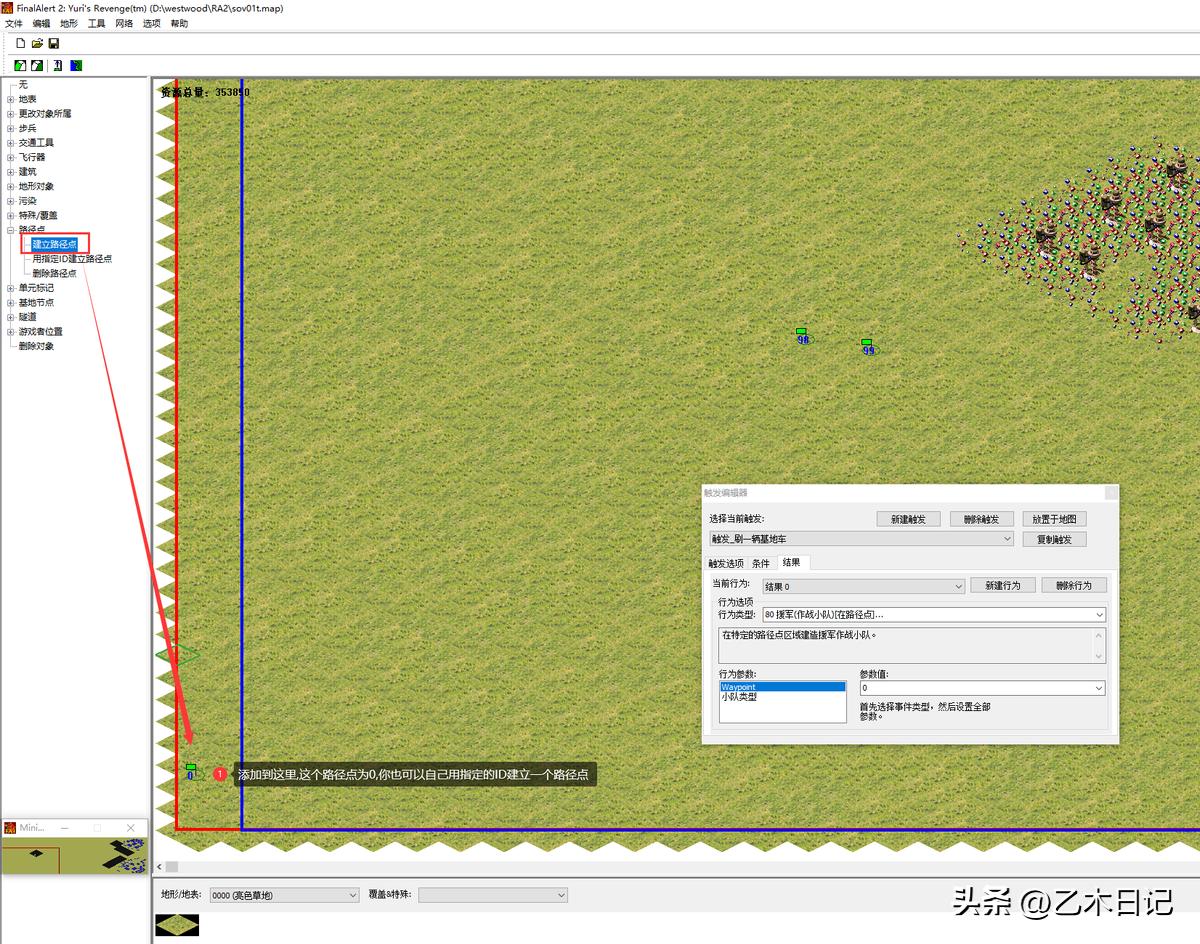Select 用指定ID建立路径点 in the tree

click(x=72, y=259)
